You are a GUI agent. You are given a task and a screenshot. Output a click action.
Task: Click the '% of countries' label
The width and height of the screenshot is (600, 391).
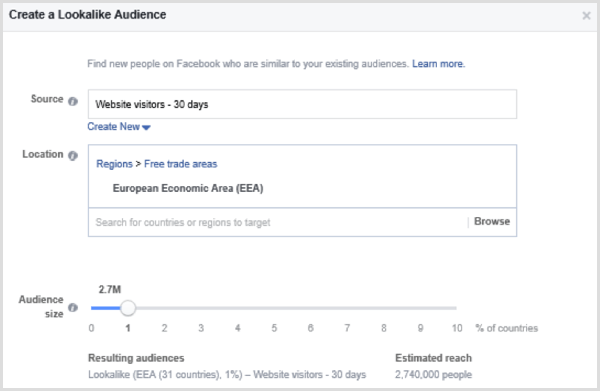pyautogui.click(x=507, y=328)
